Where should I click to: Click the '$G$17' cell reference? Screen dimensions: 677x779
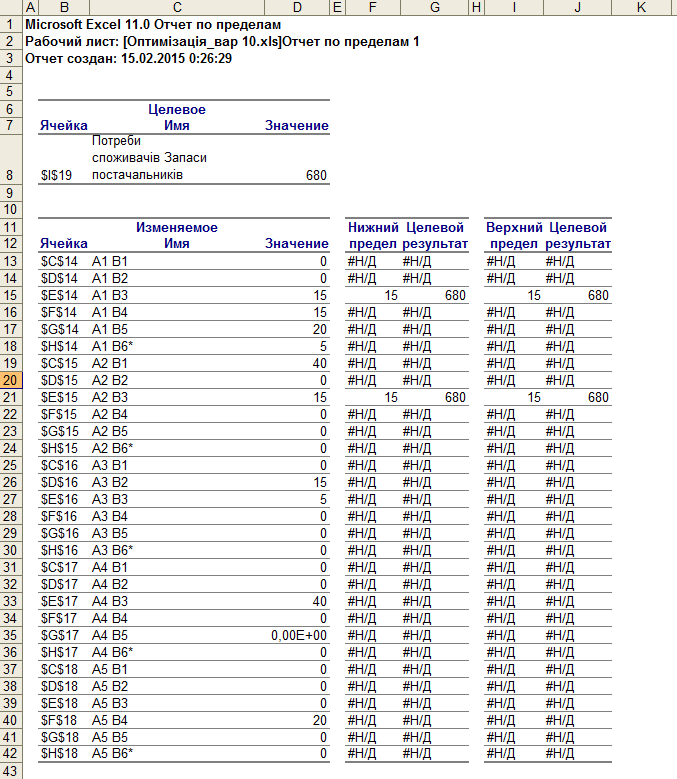[60, 635]
